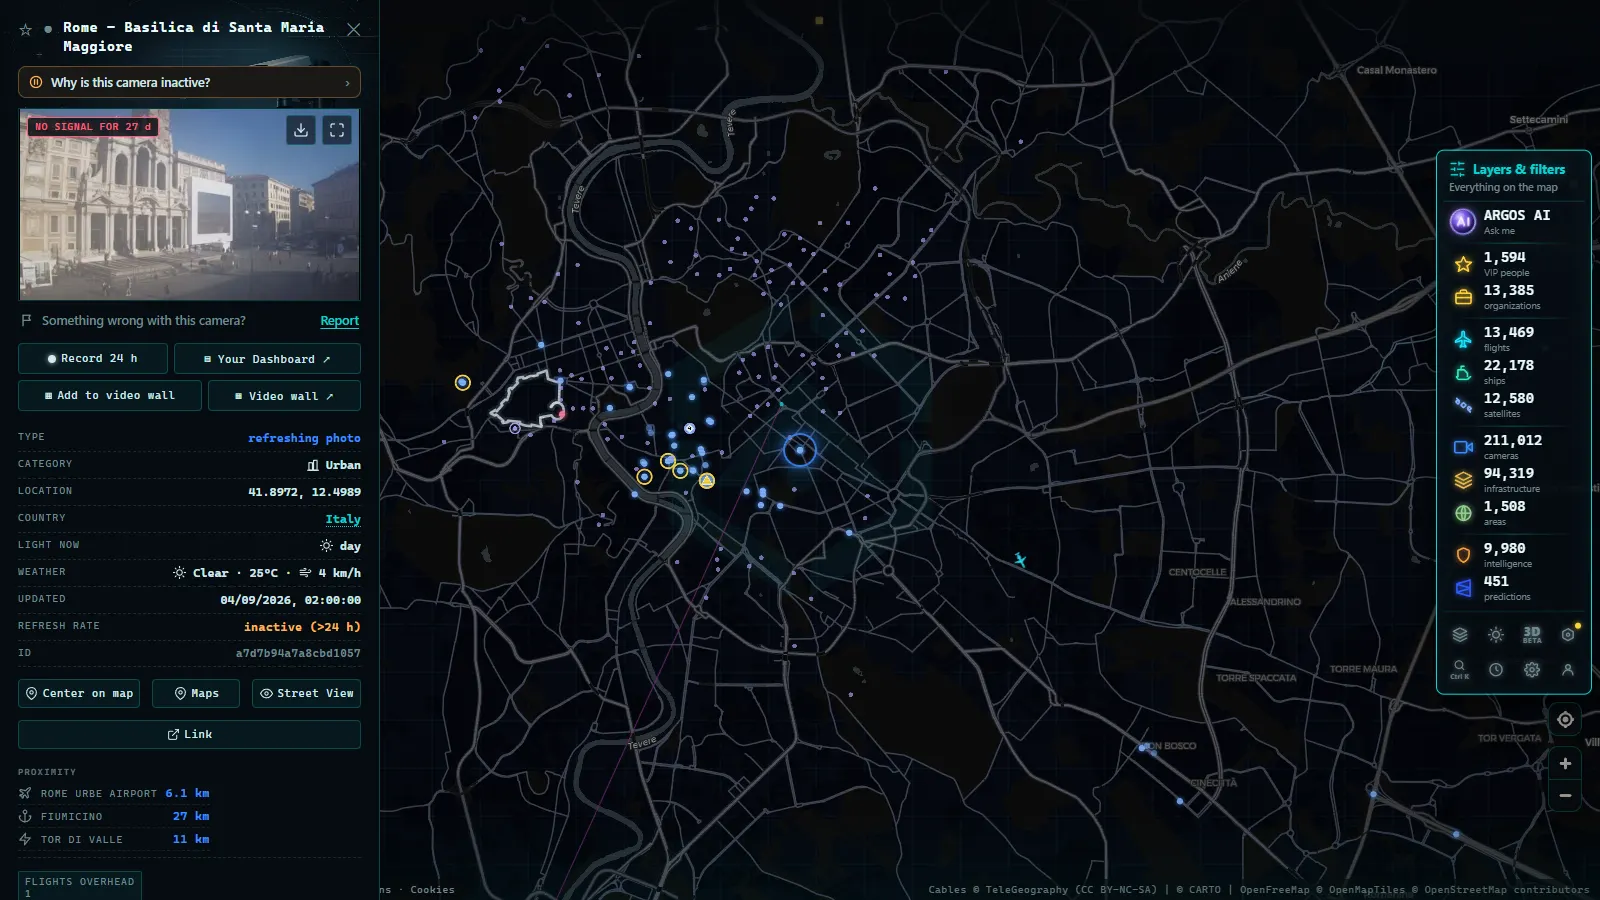Center camera on map
The width and height of the screenshot is (1600, 900).
79,693
